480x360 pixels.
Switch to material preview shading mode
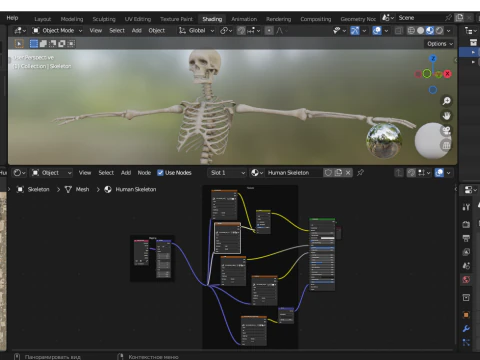pos(430,31)
